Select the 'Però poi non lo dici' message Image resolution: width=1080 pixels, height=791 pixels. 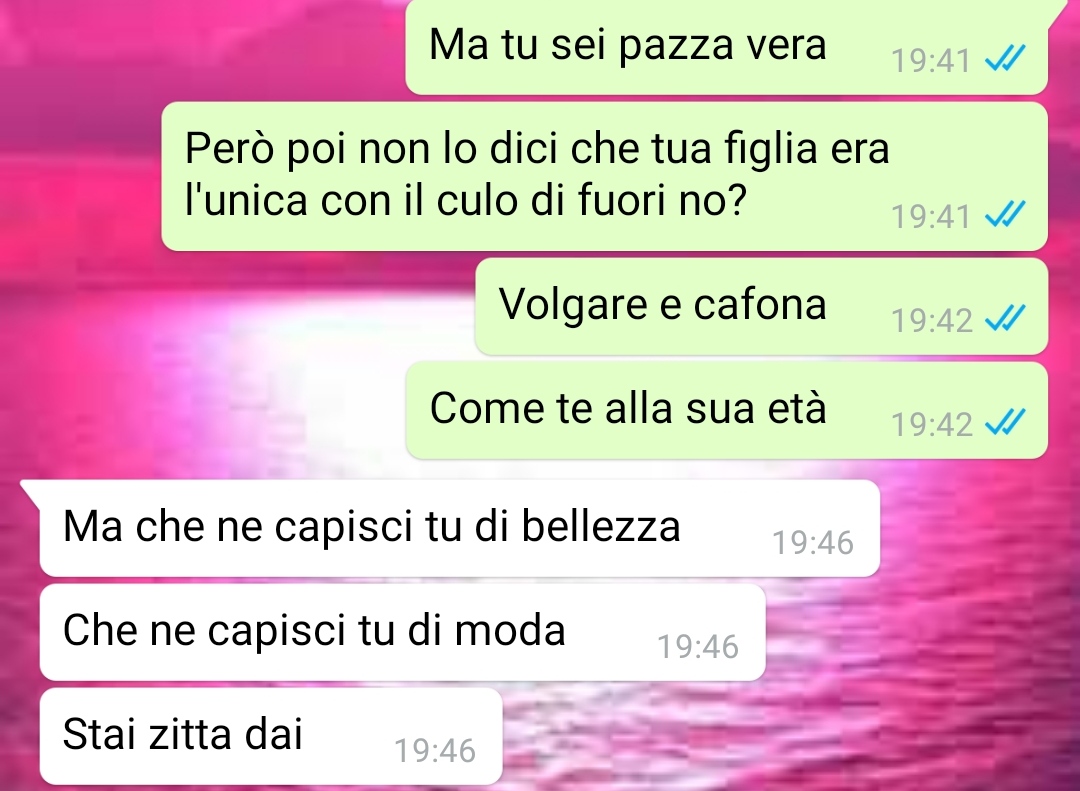pos(605,176)
